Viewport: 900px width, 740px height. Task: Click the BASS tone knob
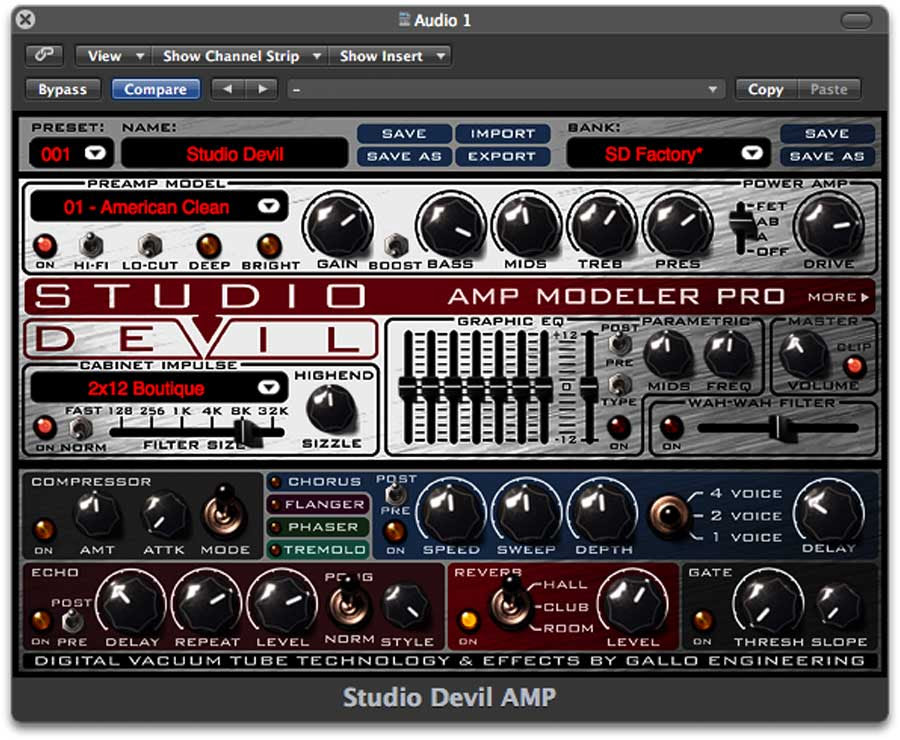451,224
